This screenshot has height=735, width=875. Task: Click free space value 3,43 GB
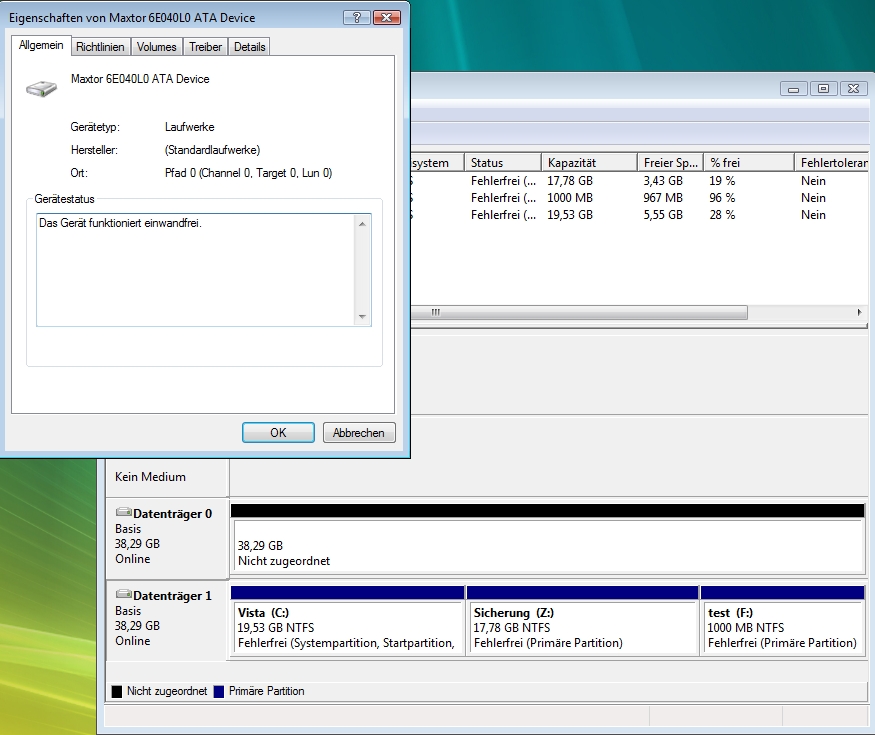coord(663,181)
